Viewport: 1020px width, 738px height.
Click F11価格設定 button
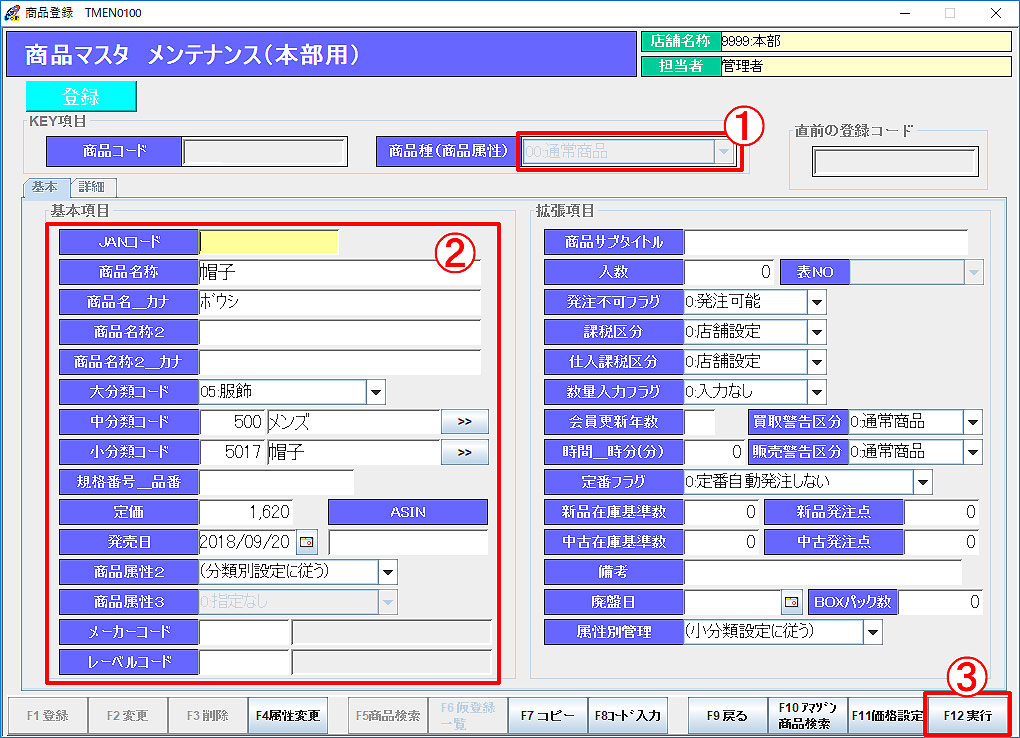pos(887,716)
